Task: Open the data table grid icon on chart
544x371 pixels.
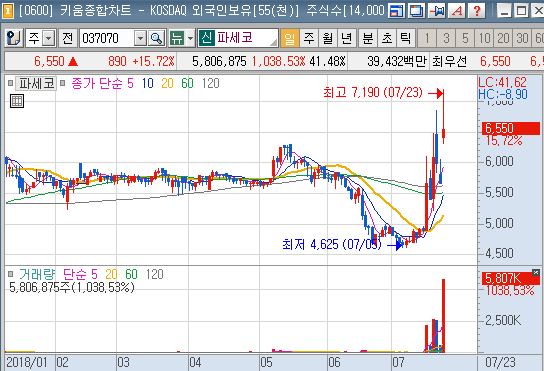Action: (17, 101)
